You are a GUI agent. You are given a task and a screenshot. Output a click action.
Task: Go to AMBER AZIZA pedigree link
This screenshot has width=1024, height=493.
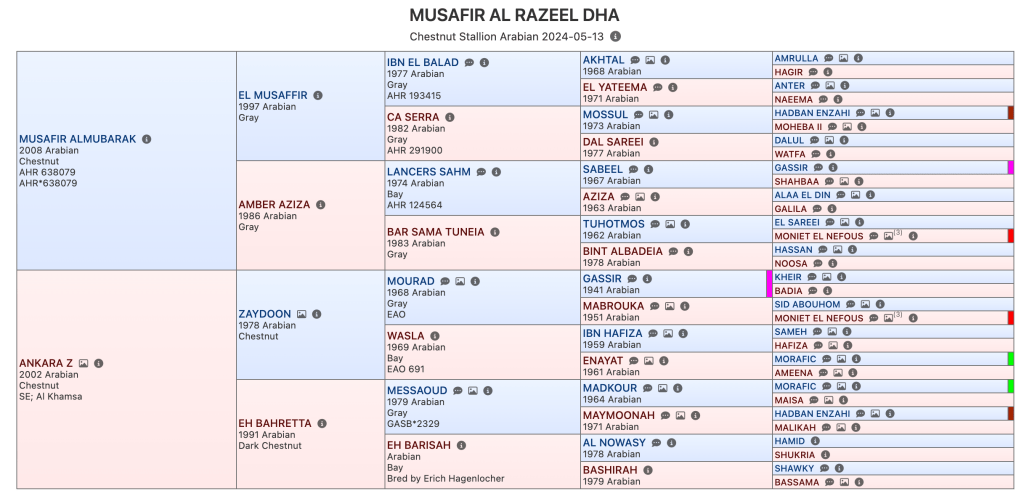[x=275, y=204]
